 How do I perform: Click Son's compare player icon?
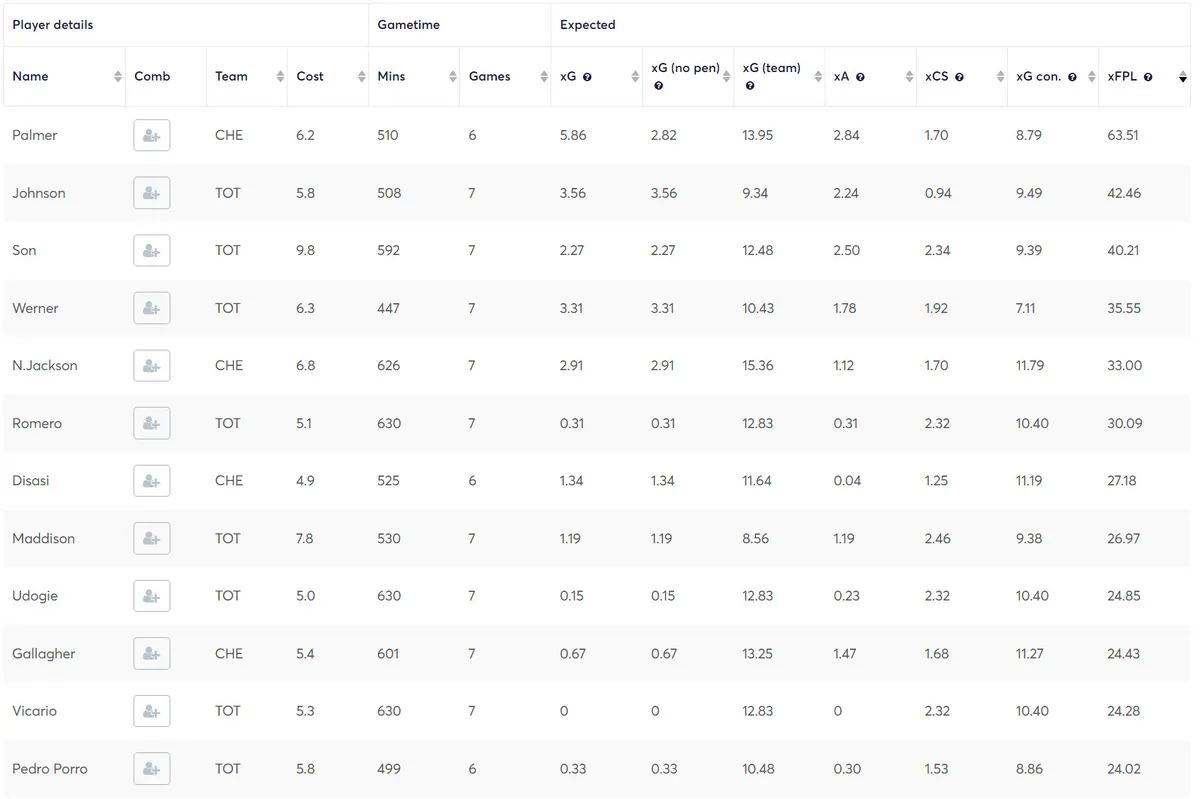coord(151,250)
